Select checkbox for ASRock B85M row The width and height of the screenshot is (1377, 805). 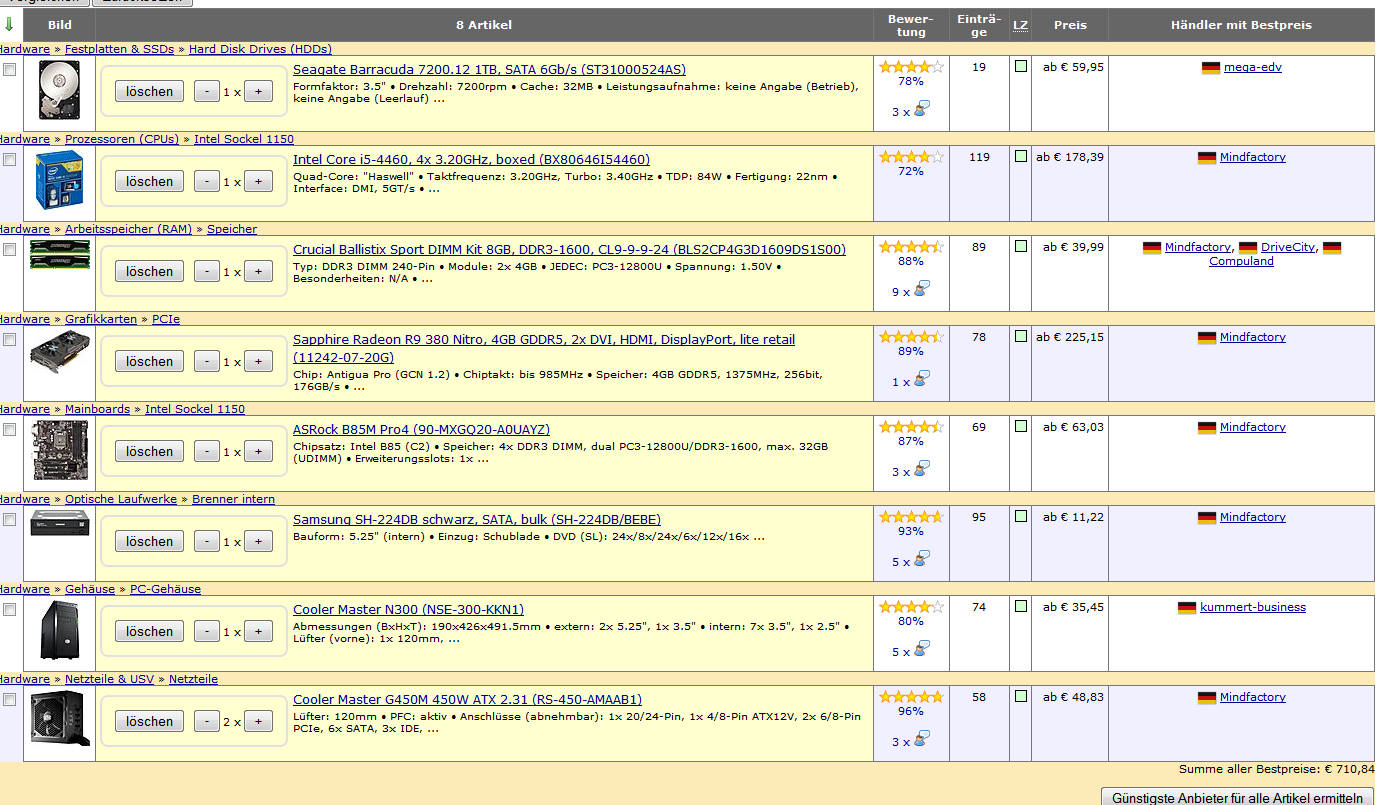10,429
